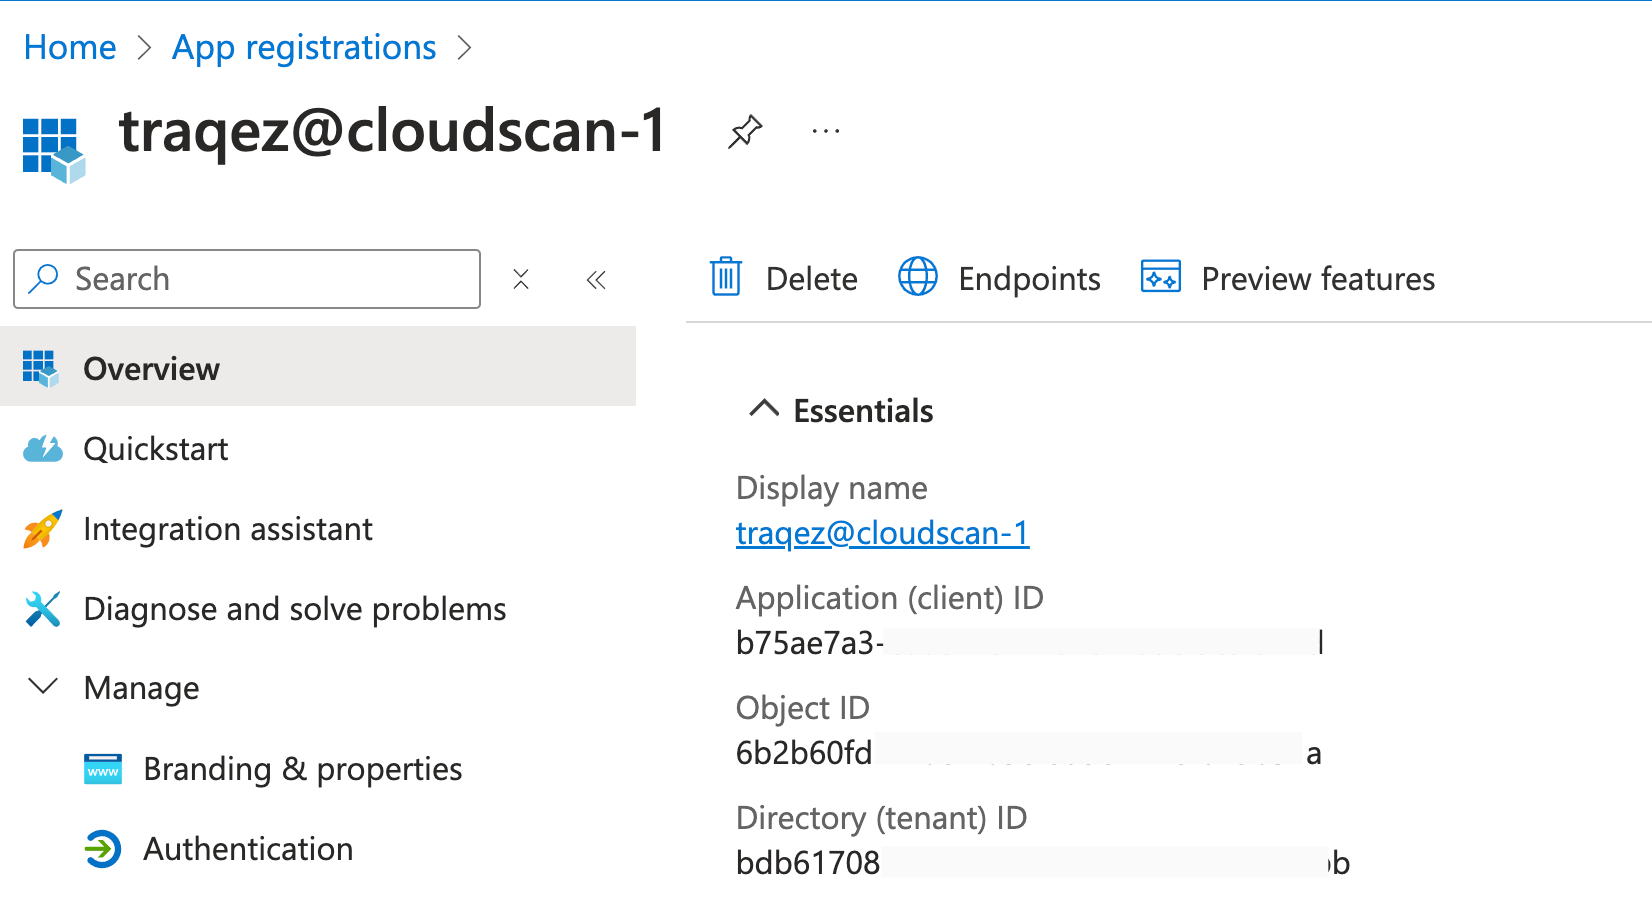Open traqez@cloudscan-1 display name link

pos(882,533)
